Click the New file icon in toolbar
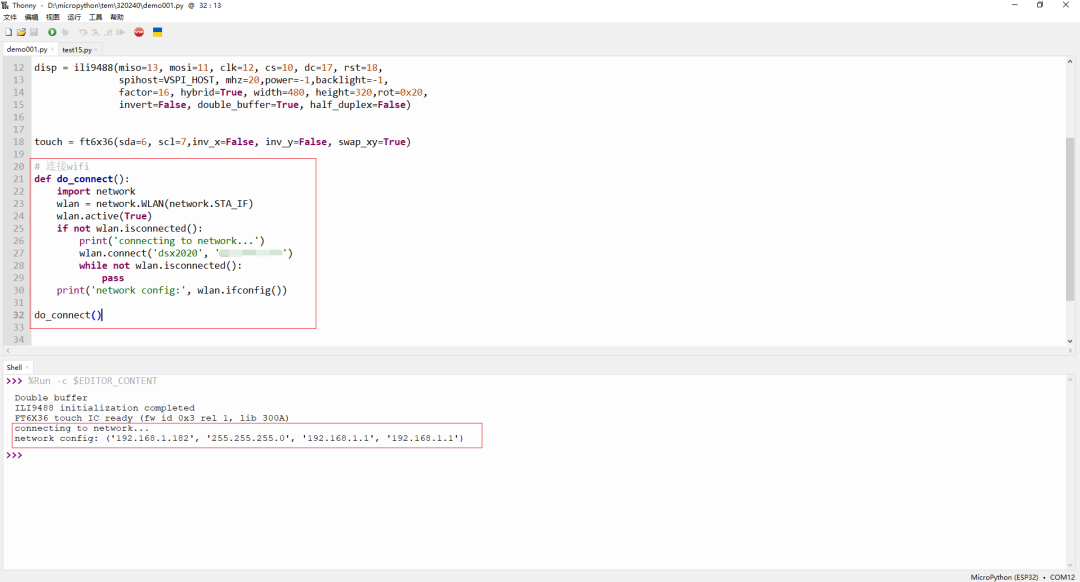1080x582 pixels. coord(8,32)
